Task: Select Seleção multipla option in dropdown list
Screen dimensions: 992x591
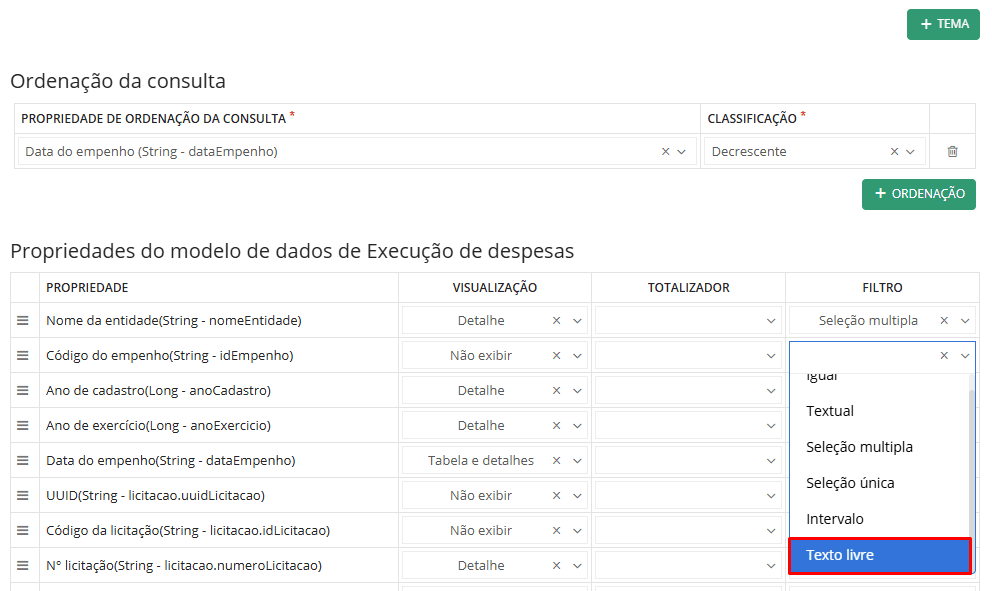Action: (879, 447)
